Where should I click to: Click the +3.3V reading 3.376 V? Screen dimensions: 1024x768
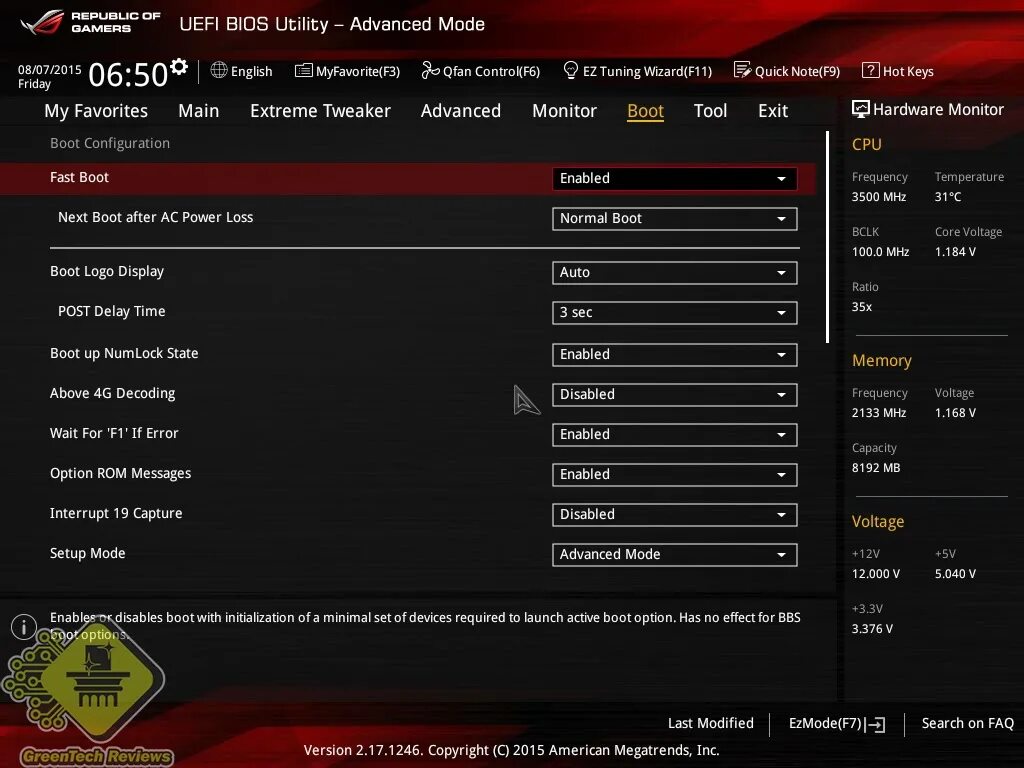[872, 628]
